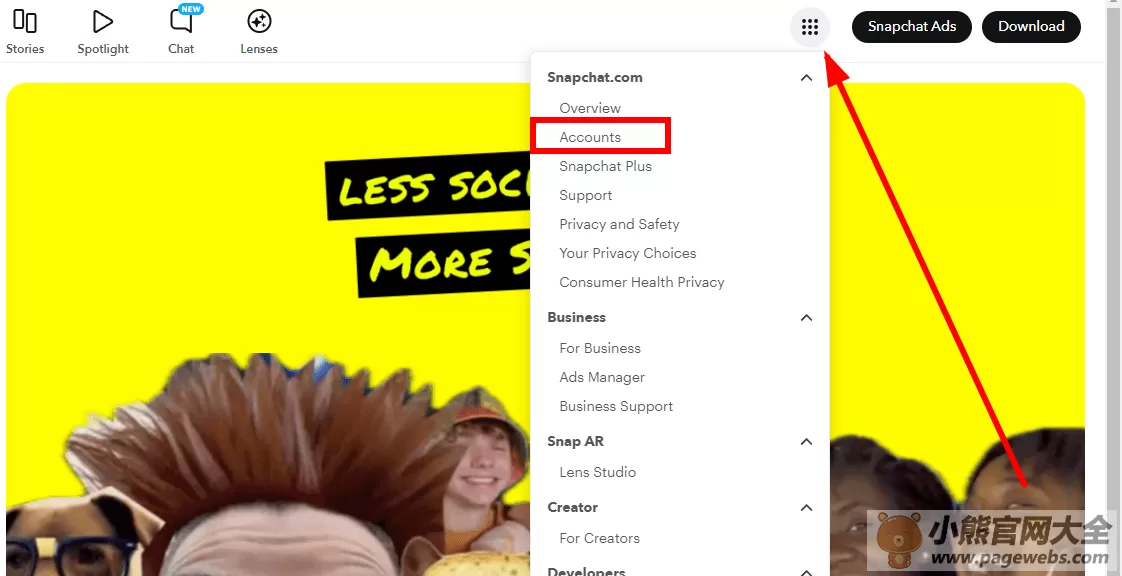Collapse the Snap AR section chevron
The width and height of the screenshot is (1122, 576).
[806, 441]
